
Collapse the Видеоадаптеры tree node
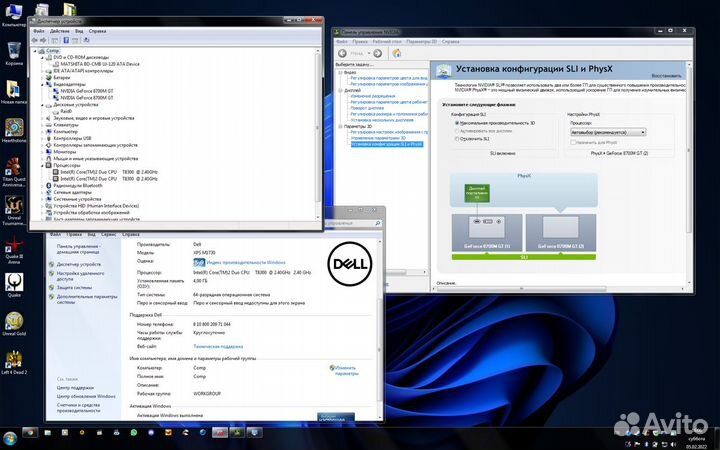click(x=42, y=84)
